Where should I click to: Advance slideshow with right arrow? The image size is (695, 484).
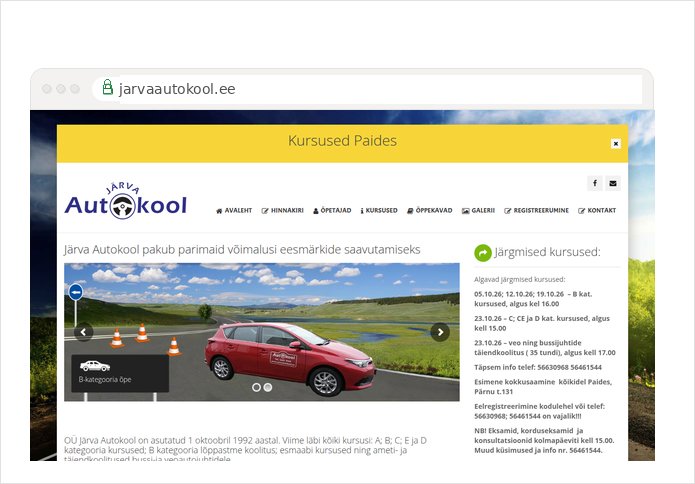(x=440, y=332)
